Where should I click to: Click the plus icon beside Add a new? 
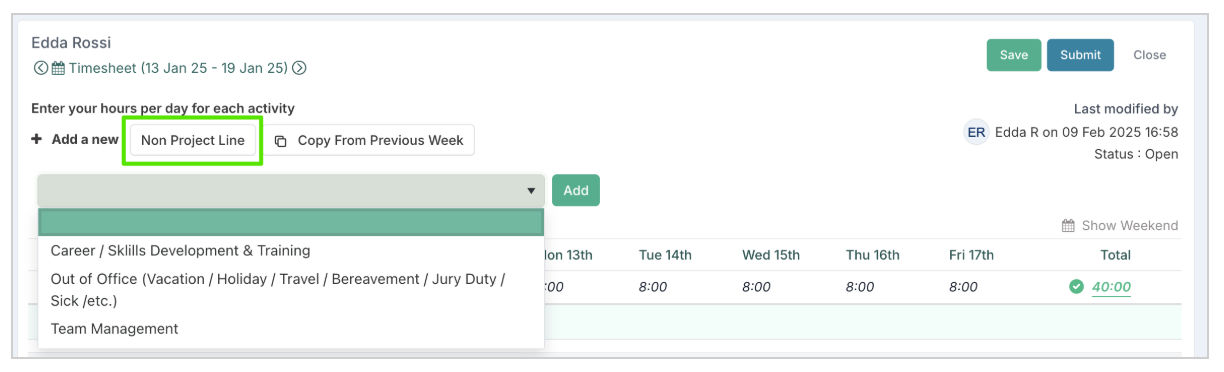37,139
